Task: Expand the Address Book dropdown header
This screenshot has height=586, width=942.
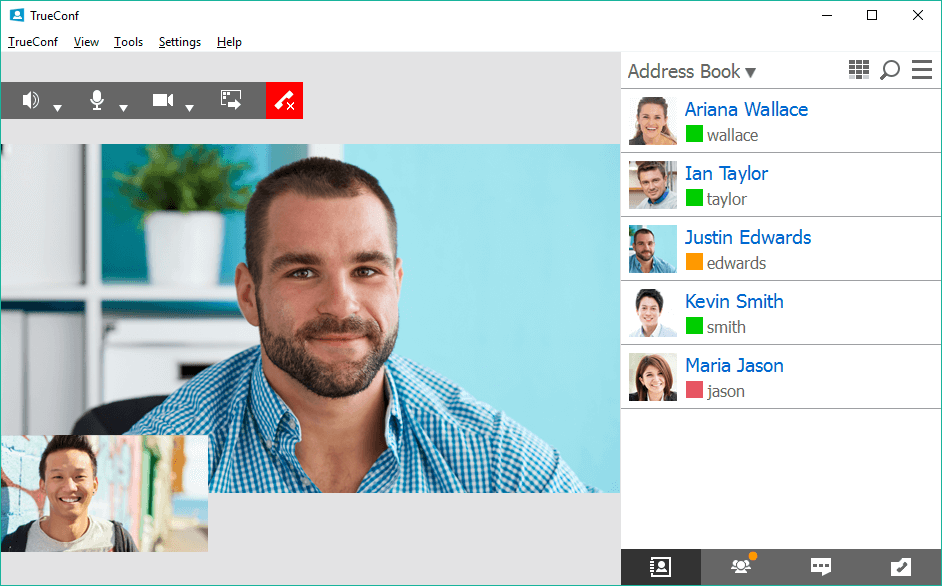Action: [x=691, y=71]
